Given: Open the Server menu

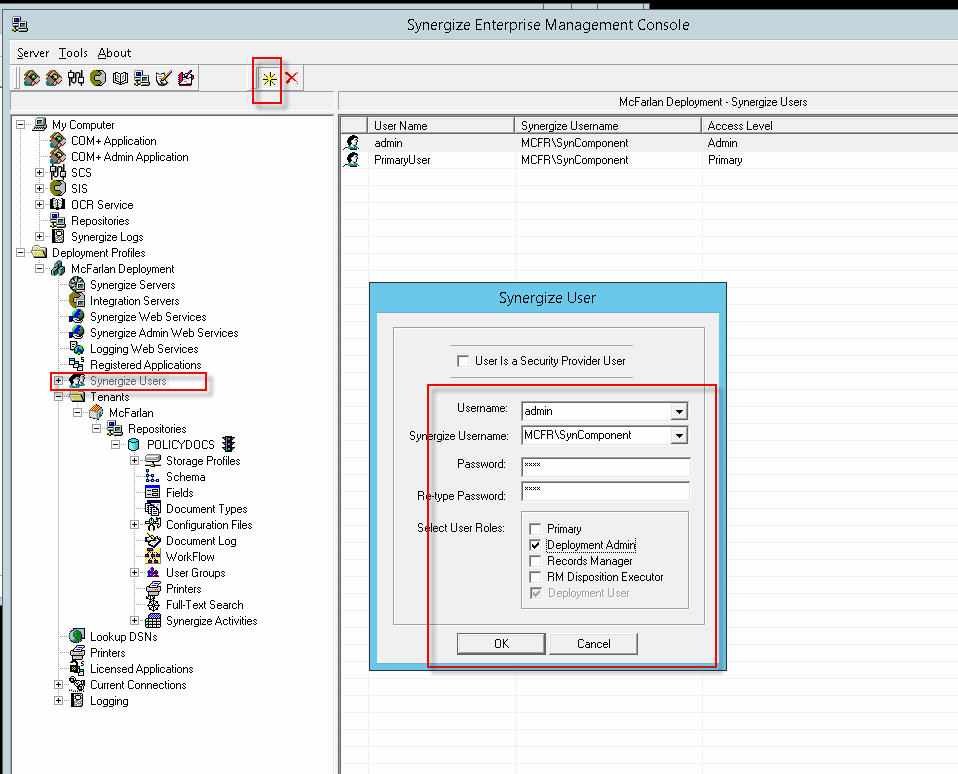Looking at the screenshot, I should 33,53.
